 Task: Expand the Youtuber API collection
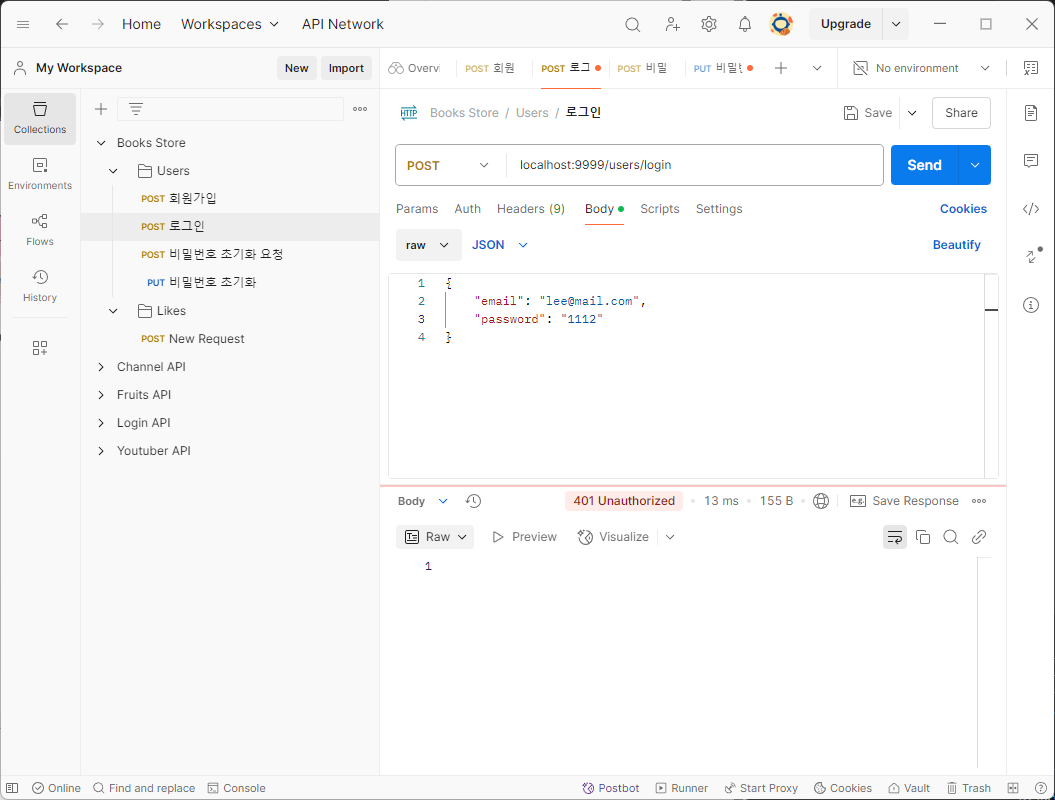point(101,451)
